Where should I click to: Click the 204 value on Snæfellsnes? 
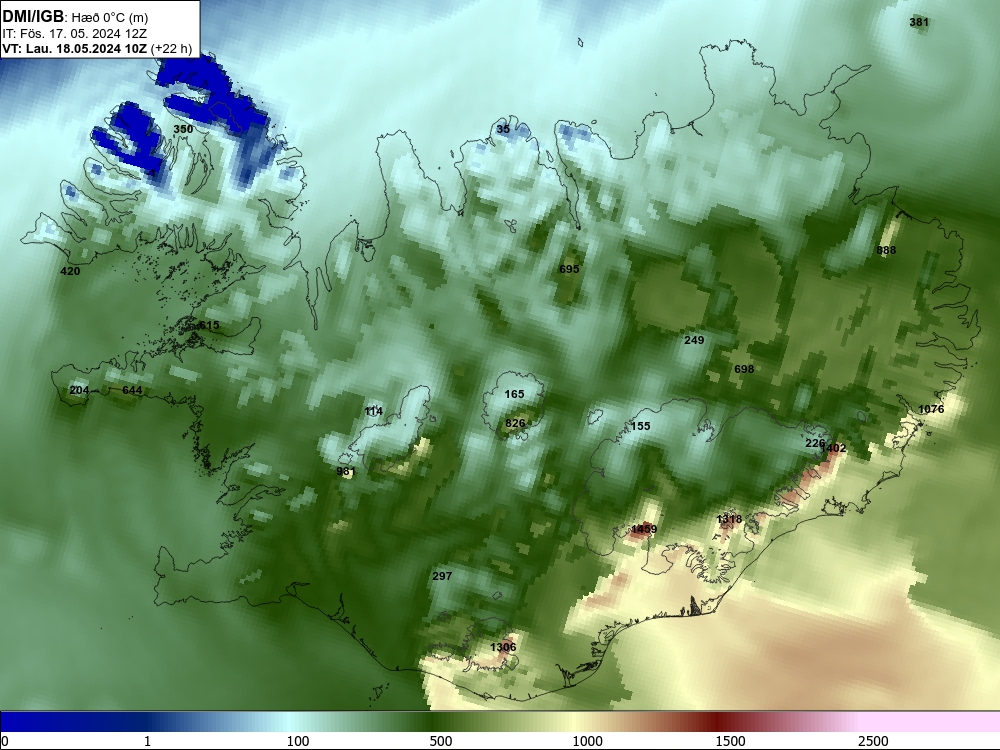point(79,390)
